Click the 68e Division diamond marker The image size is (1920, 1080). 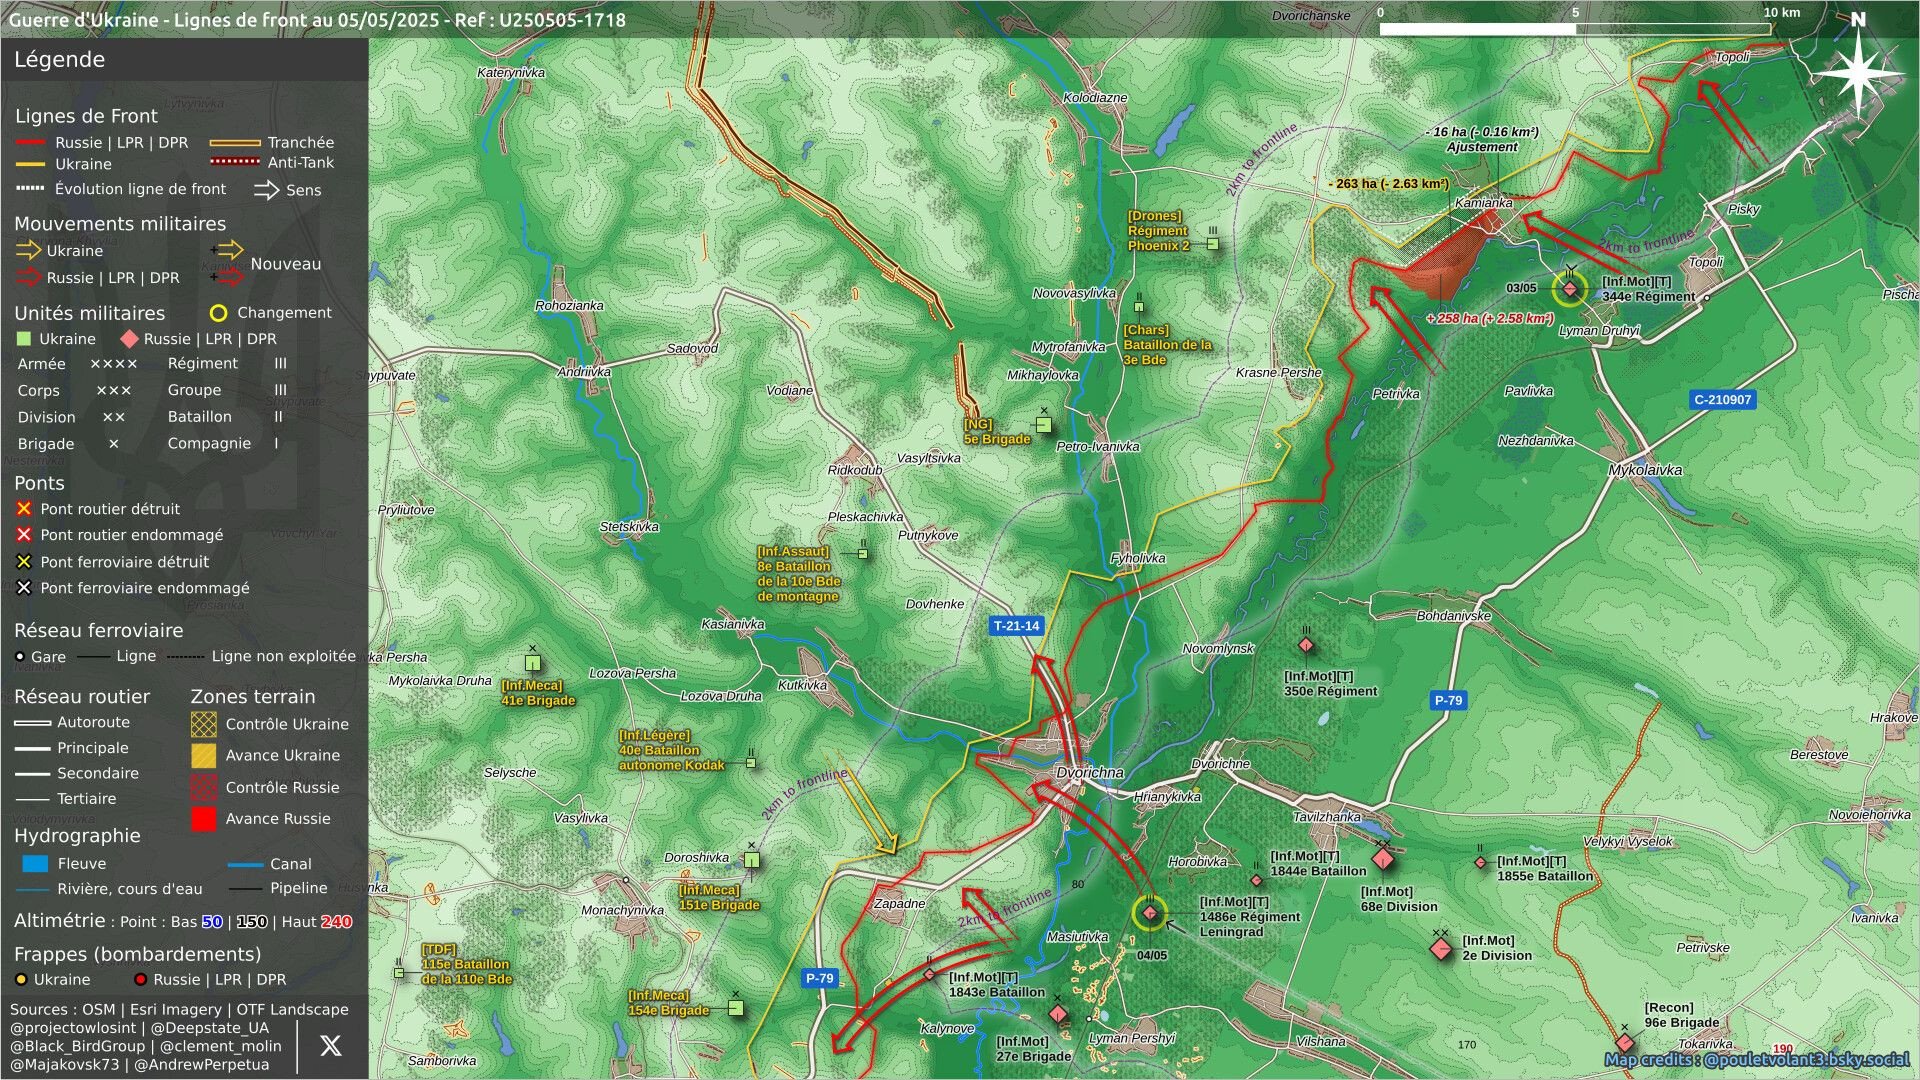click(x=1383, y=858)
